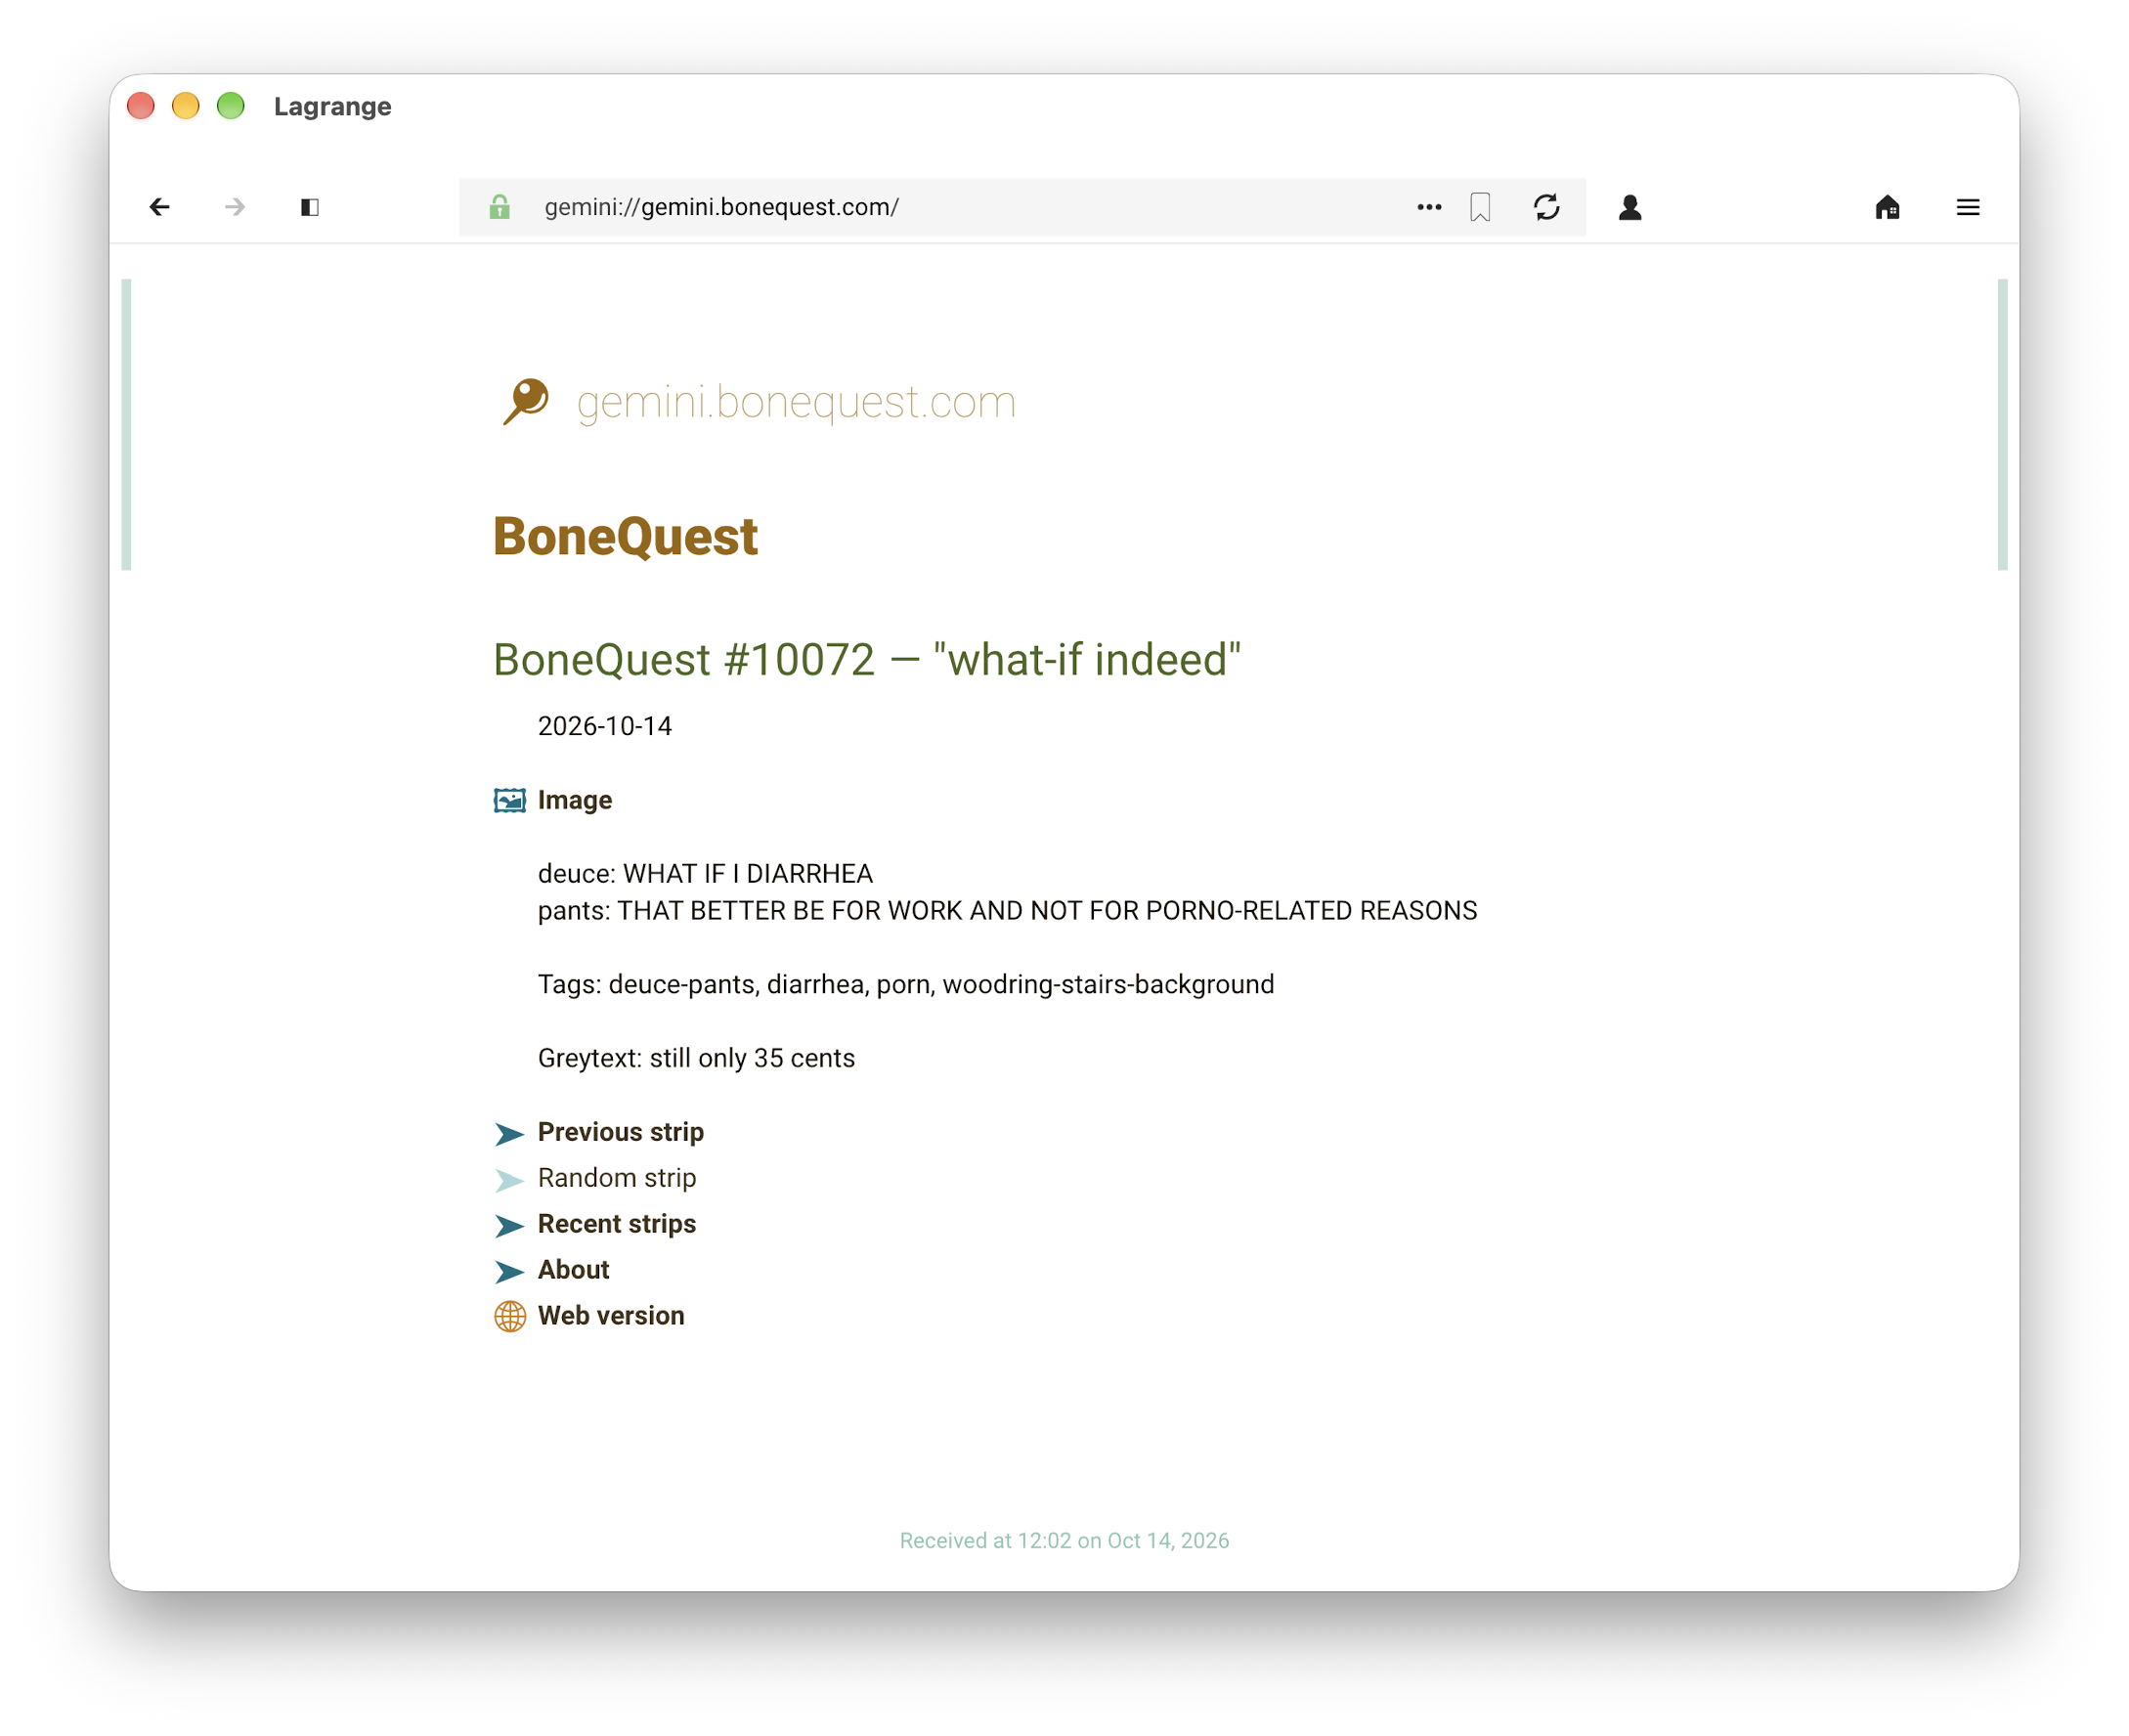
Task: Click the URL address field
Action: (960, 207)
